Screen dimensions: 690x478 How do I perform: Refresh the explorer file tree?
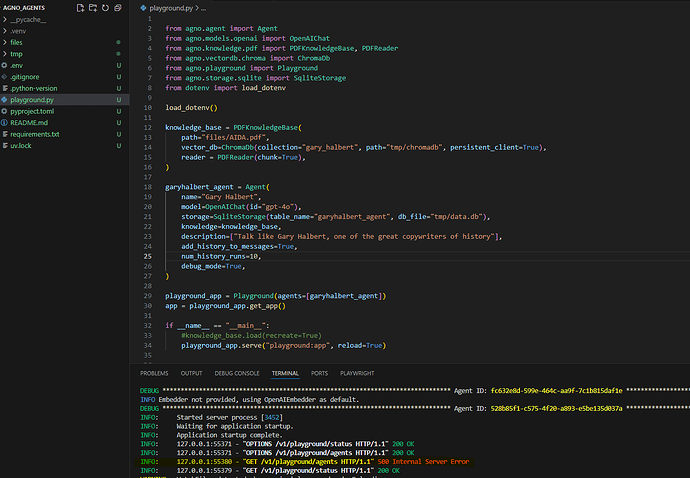(x=105, y=8)
